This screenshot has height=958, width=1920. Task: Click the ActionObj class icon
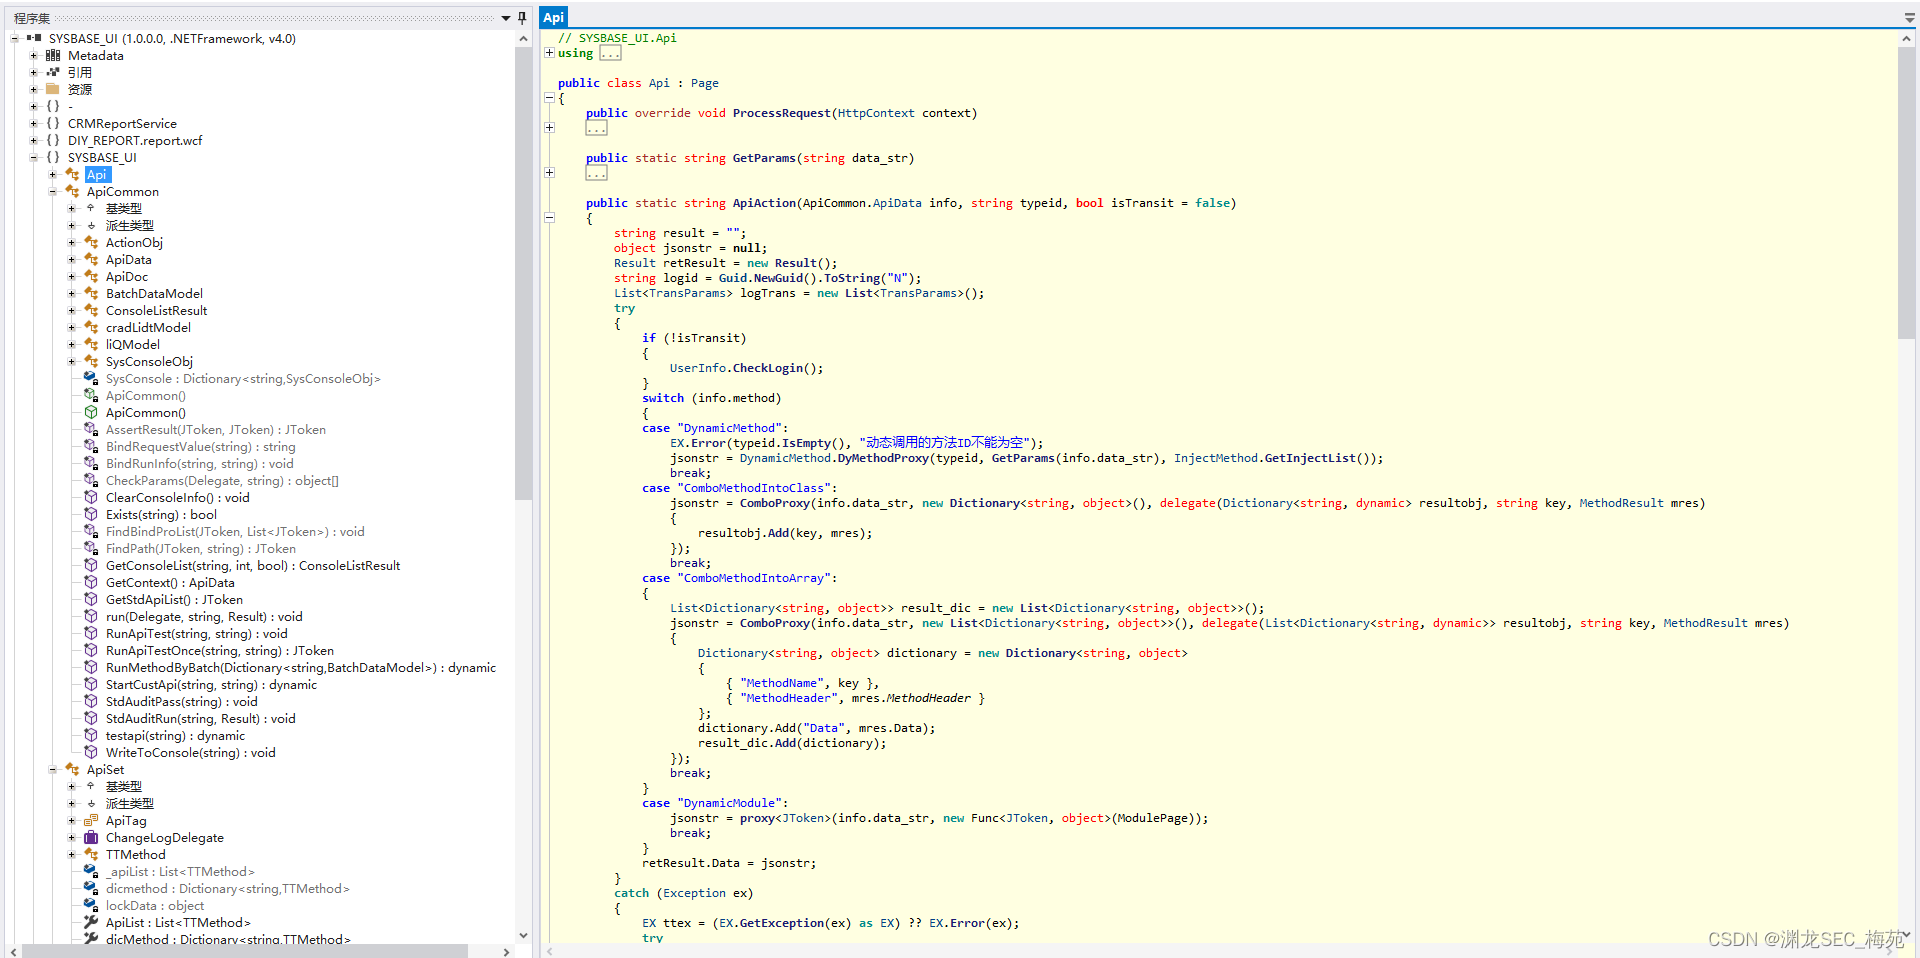coord(91,242)
